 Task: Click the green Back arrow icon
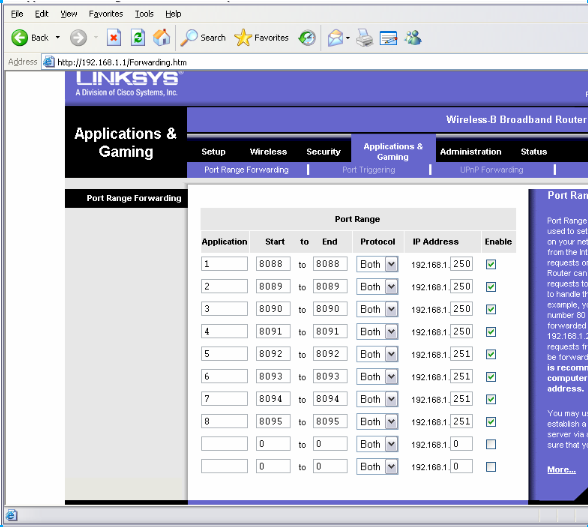(19, 38)
